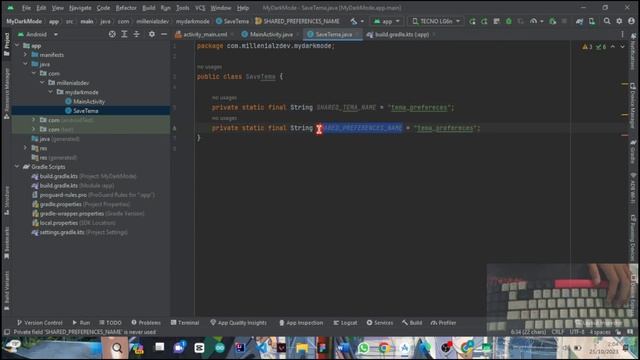Click Collapse All in Project panel header
Viewport: 640px width, 360px height.
pos(136,34)
